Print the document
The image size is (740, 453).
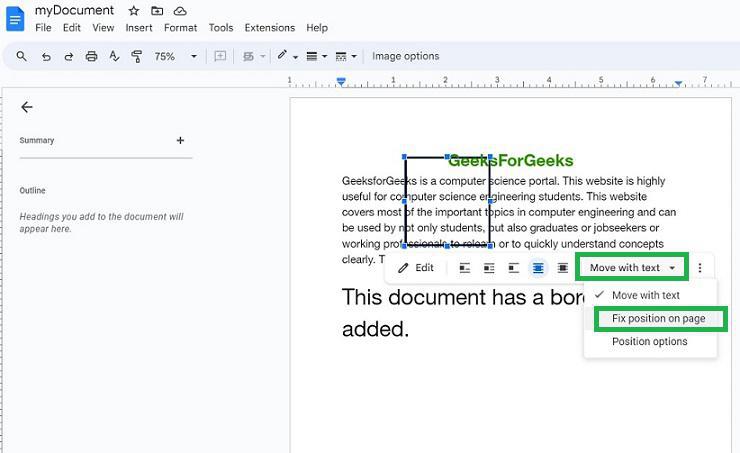click(x=91, y=57)
